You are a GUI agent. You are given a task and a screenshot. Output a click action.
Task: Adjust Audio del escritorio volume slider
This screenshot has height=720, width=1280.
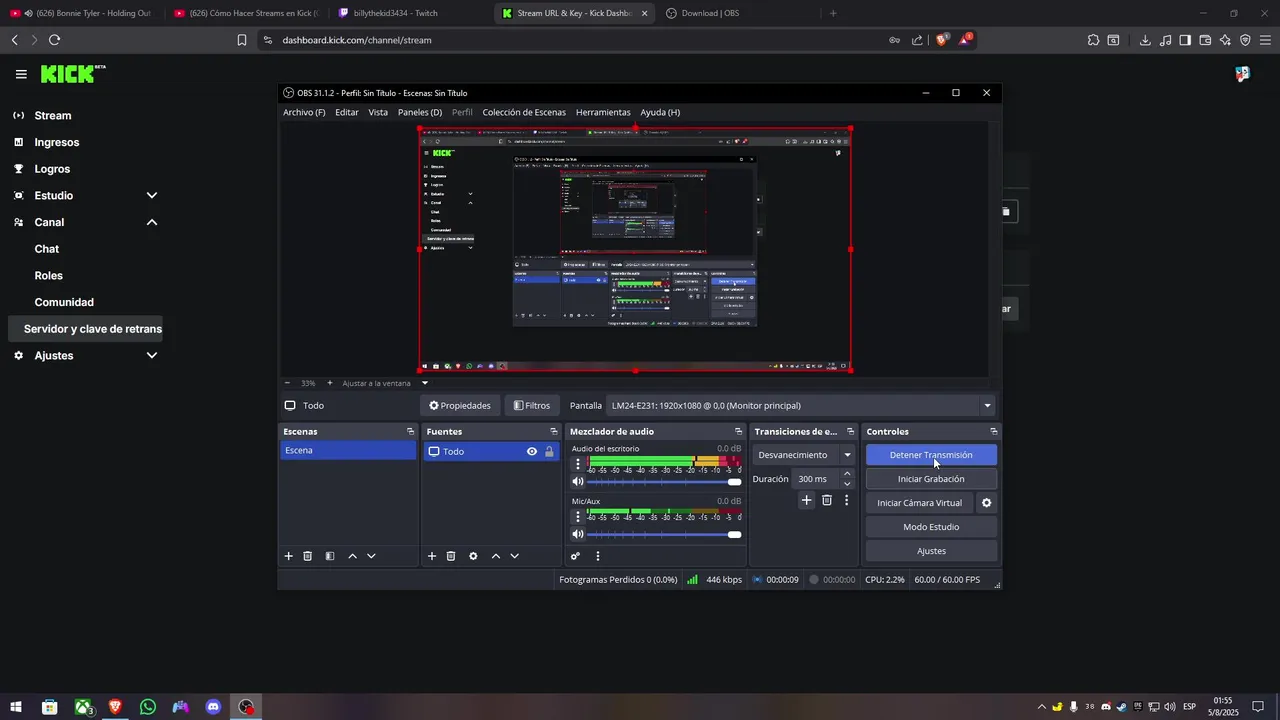(665, 482)
